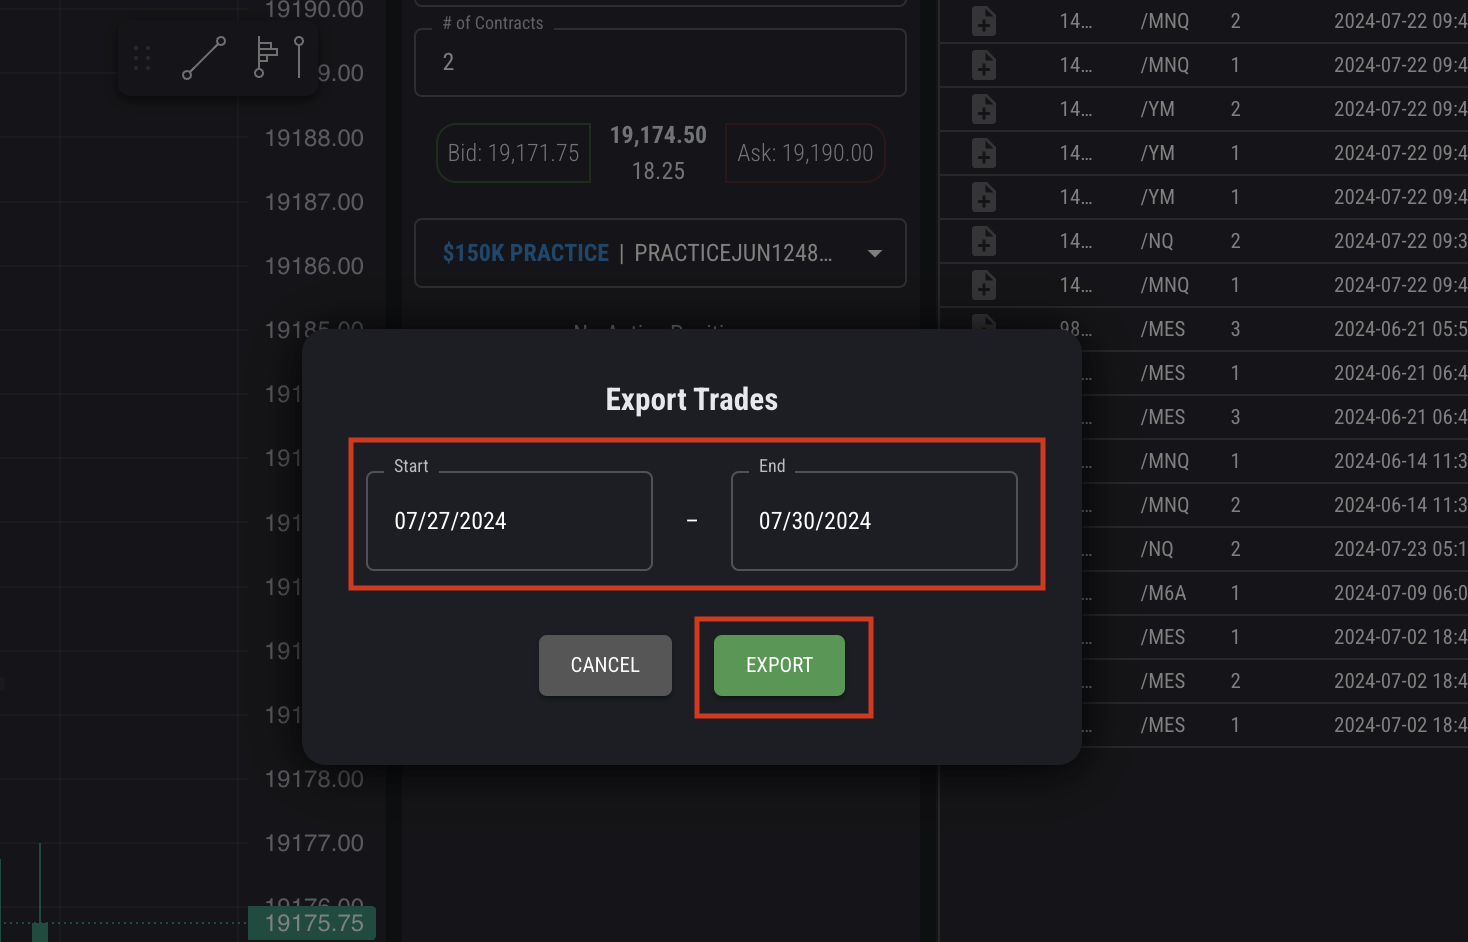Click note icon on /NQ 2024-07-22 row

984,241
